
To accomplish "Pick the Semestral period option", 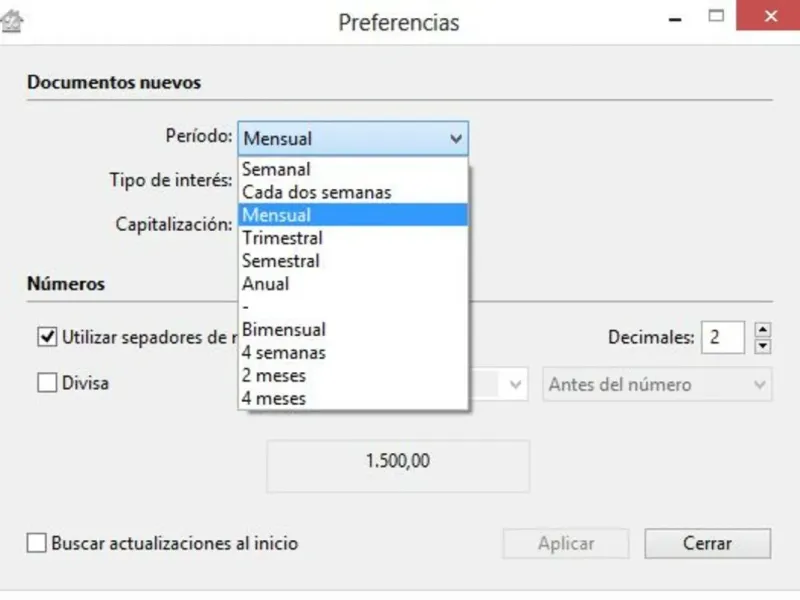I will click(x=281, y=261).
